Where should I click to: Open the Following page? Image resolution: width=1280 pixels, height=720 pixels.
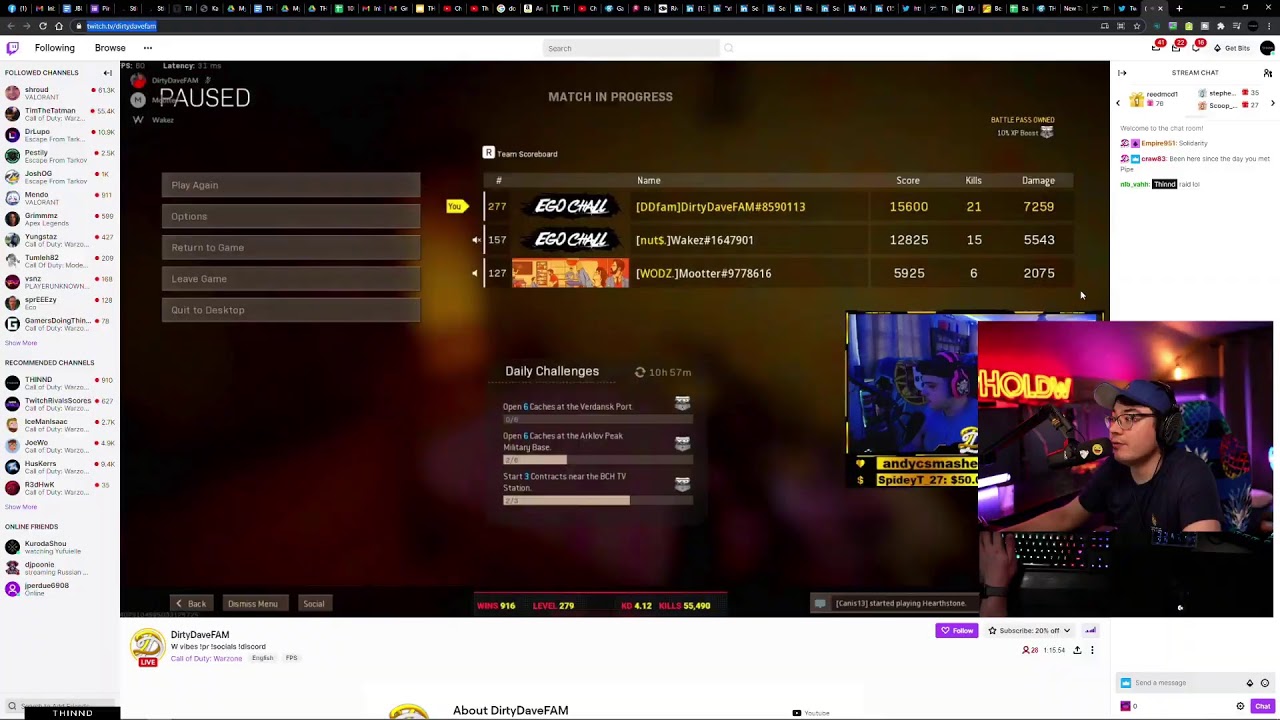[55, 48]
